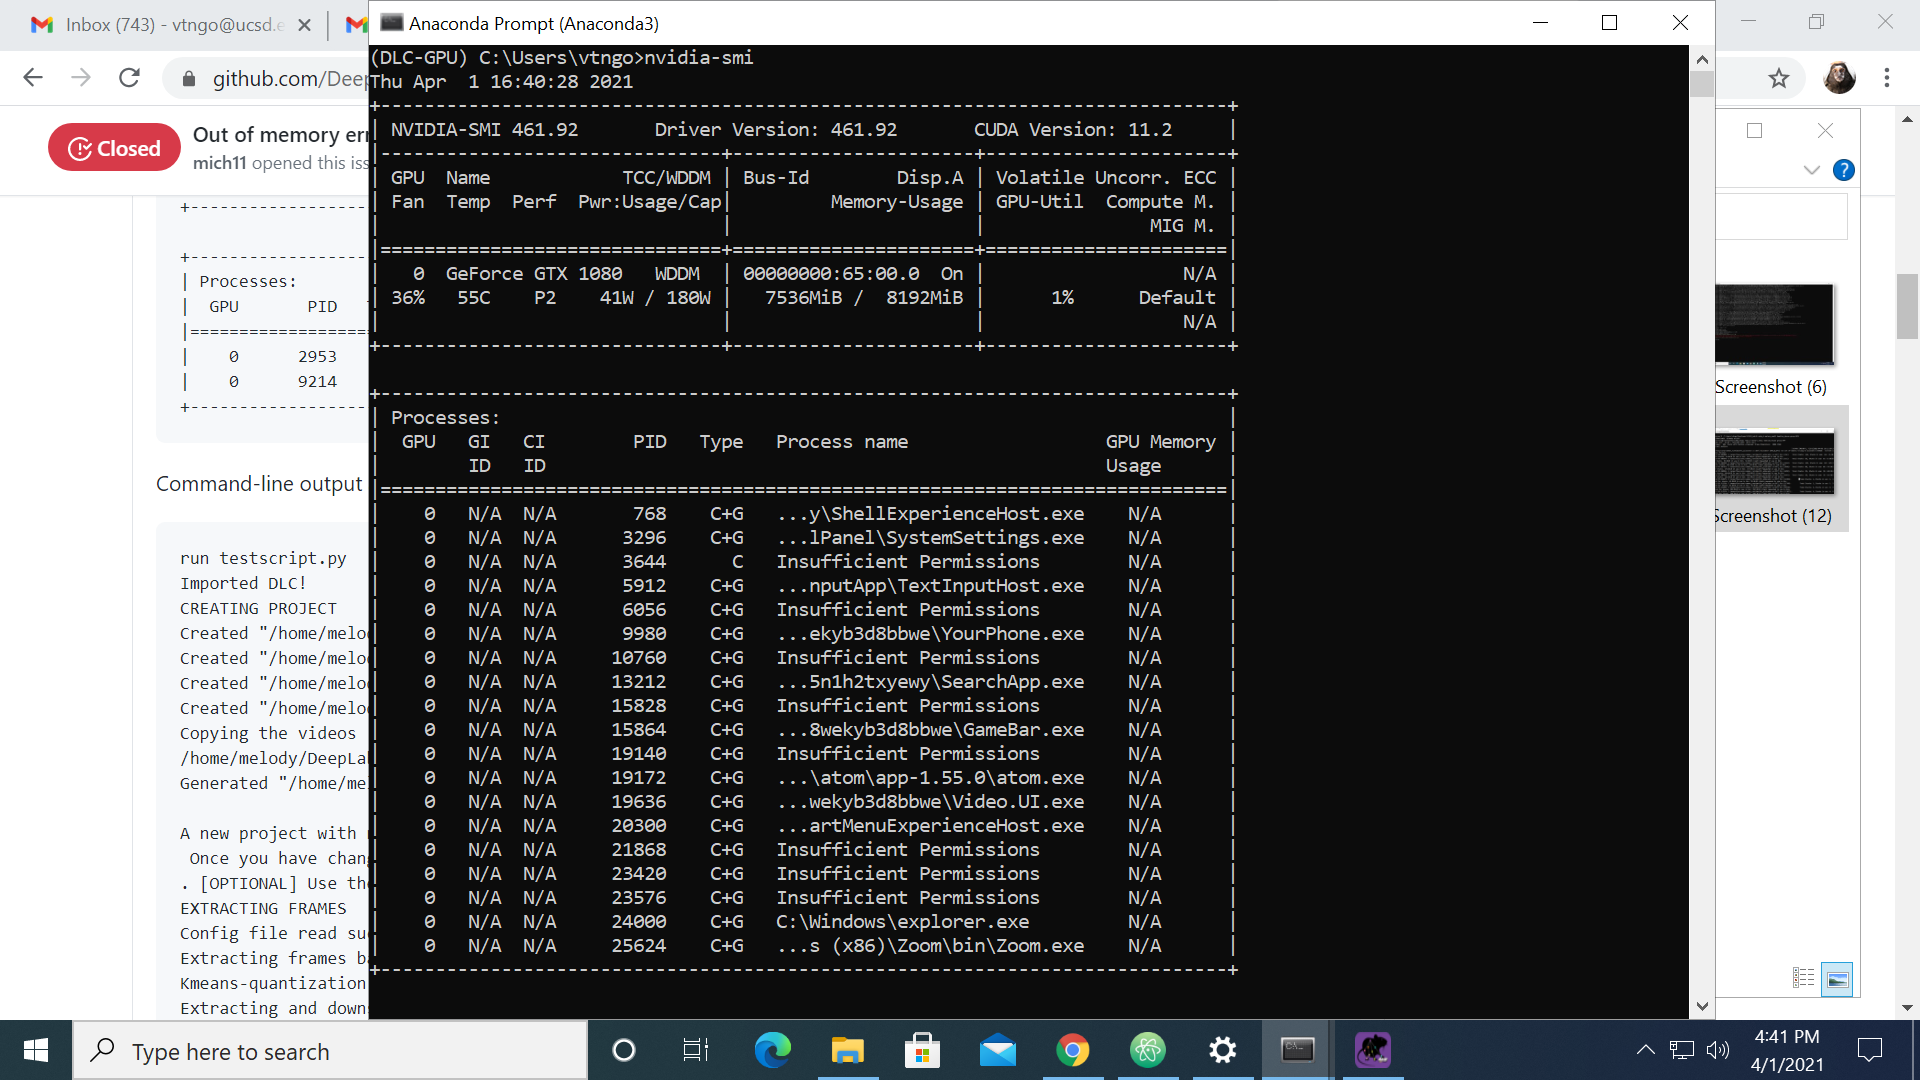Viewport: 1920px width, 1080px height.
Task: Click the mich11 username link
Action: pos(219,163)
